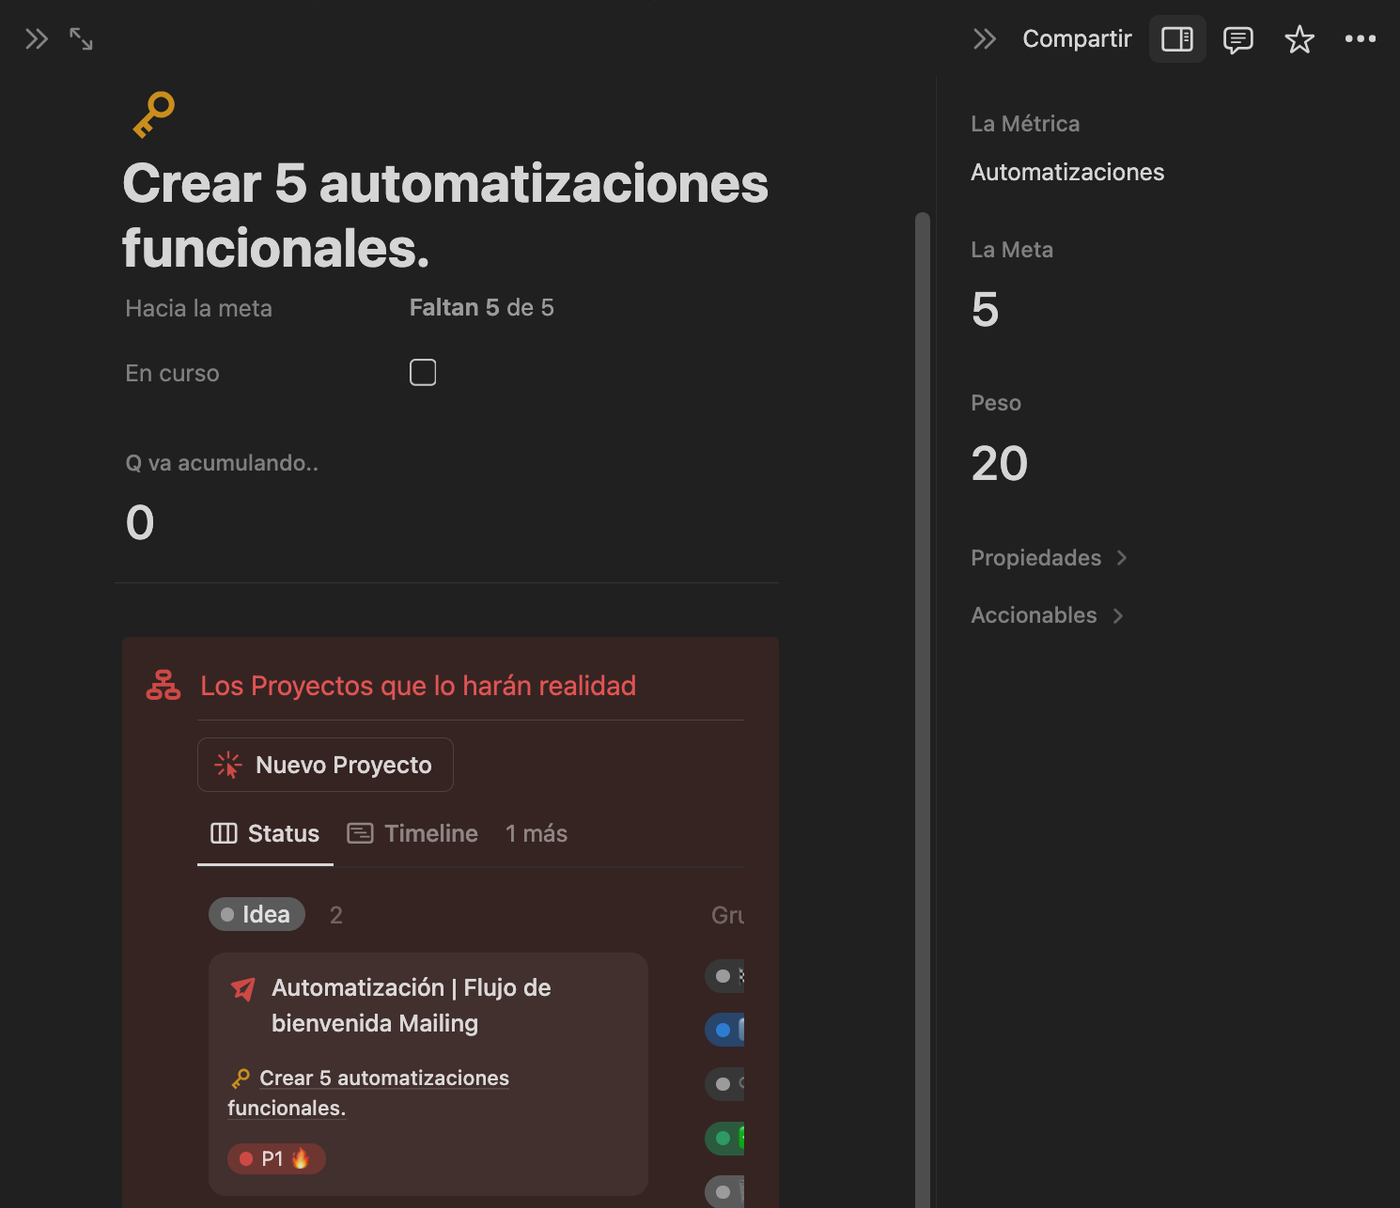Click the paper plane icon on the Automatización card
Screen dimensions: 1400x1208
pos(241,989)
